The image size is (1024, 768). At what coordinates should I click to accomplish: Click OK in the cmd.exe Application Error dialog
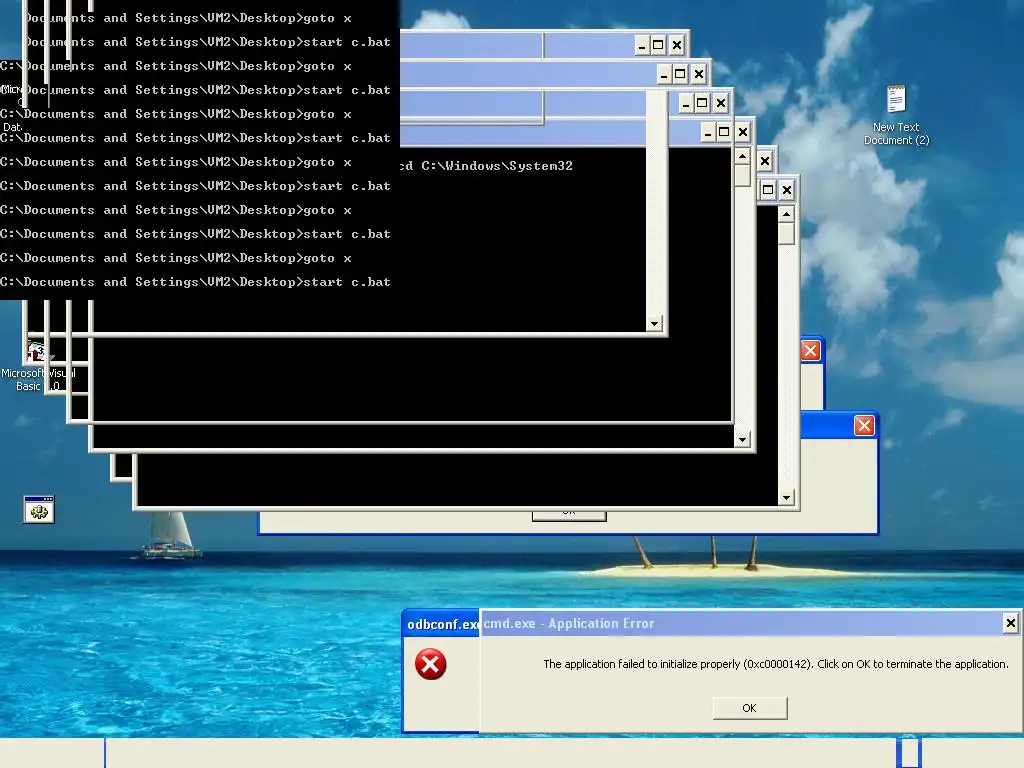click(x=750, y=708)
